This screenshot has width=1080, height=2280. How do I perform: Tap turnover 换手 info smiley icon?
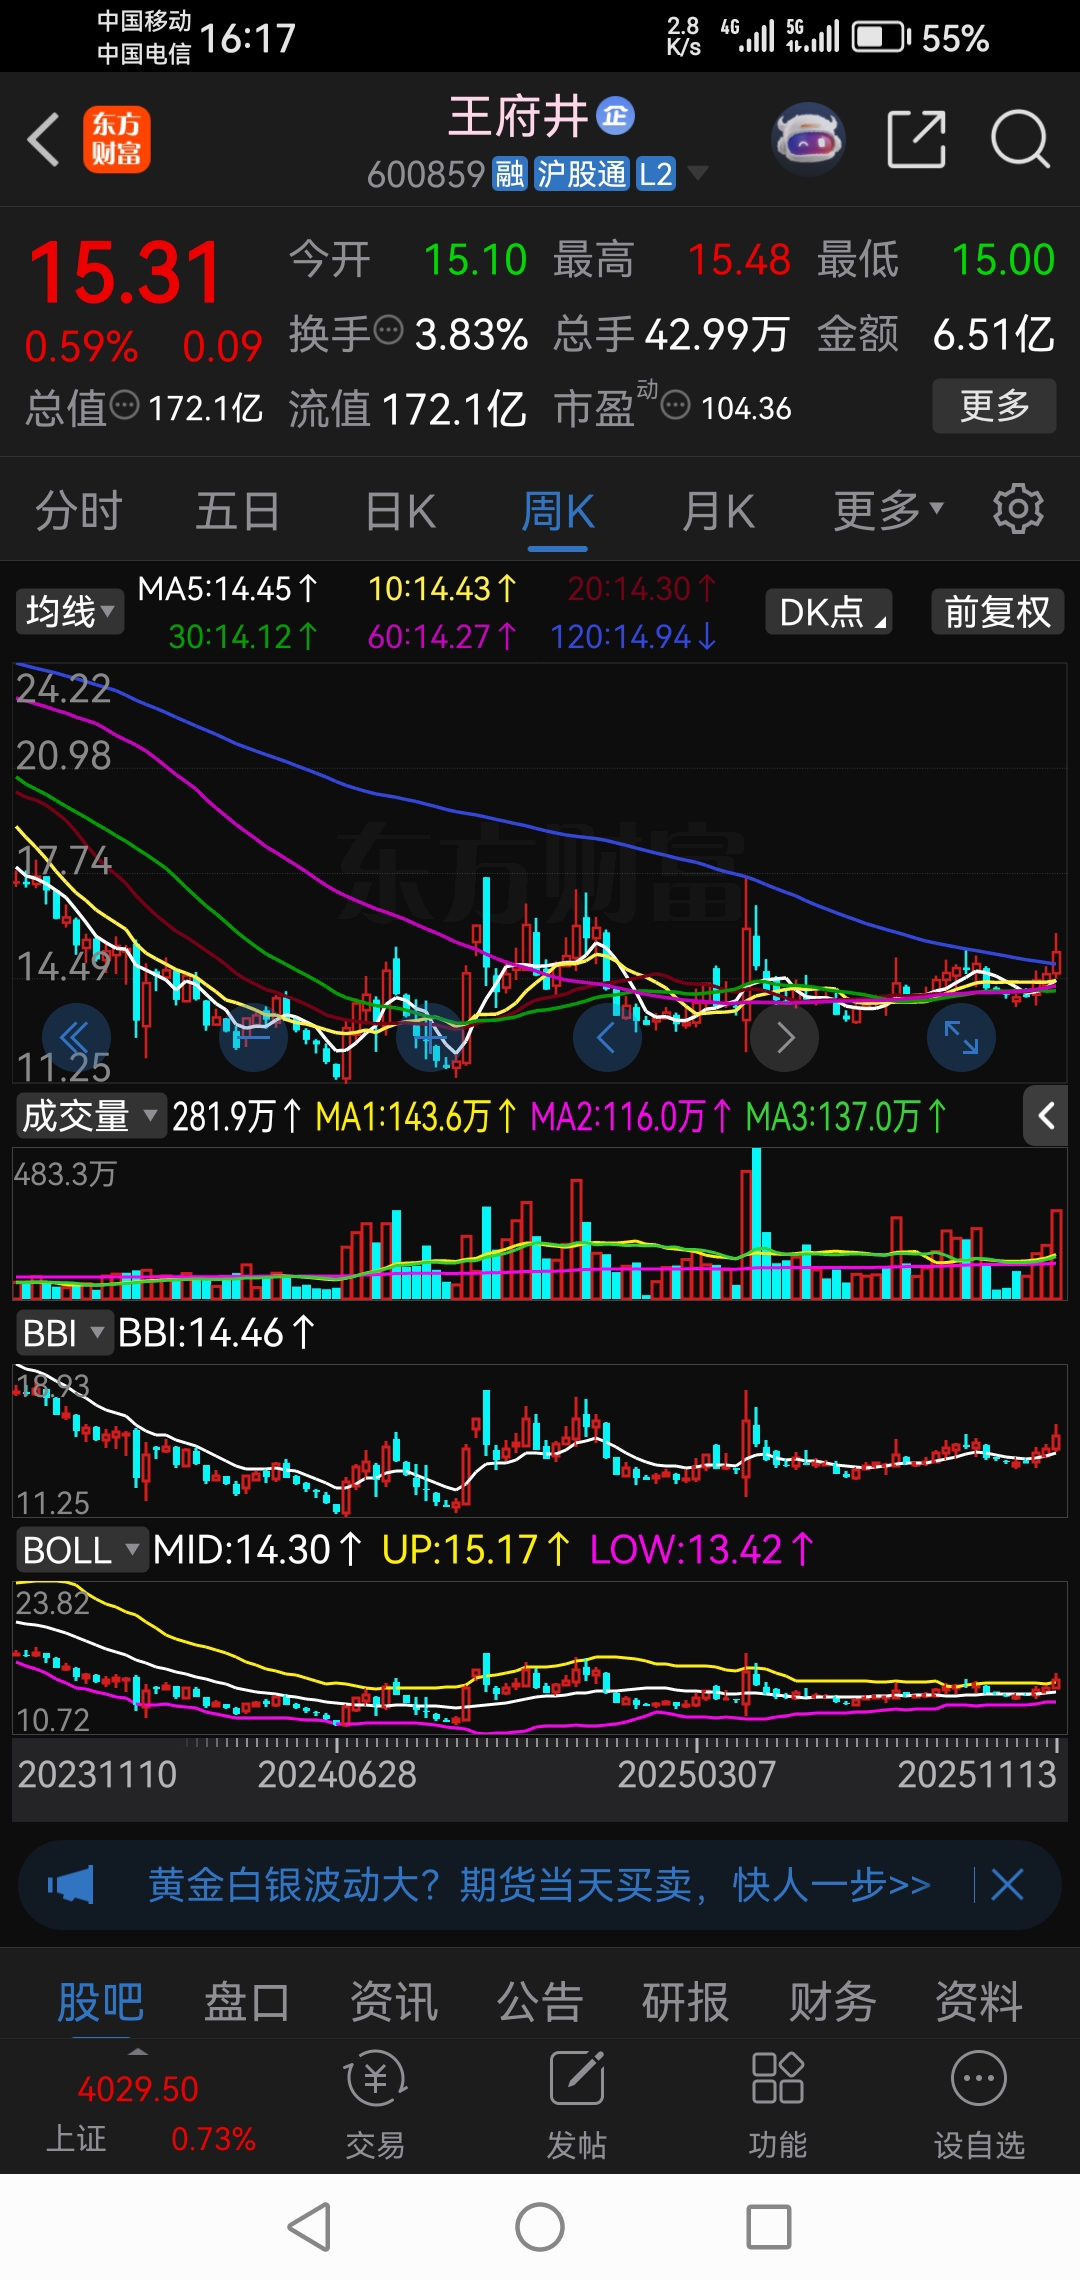tap(388, 330)
